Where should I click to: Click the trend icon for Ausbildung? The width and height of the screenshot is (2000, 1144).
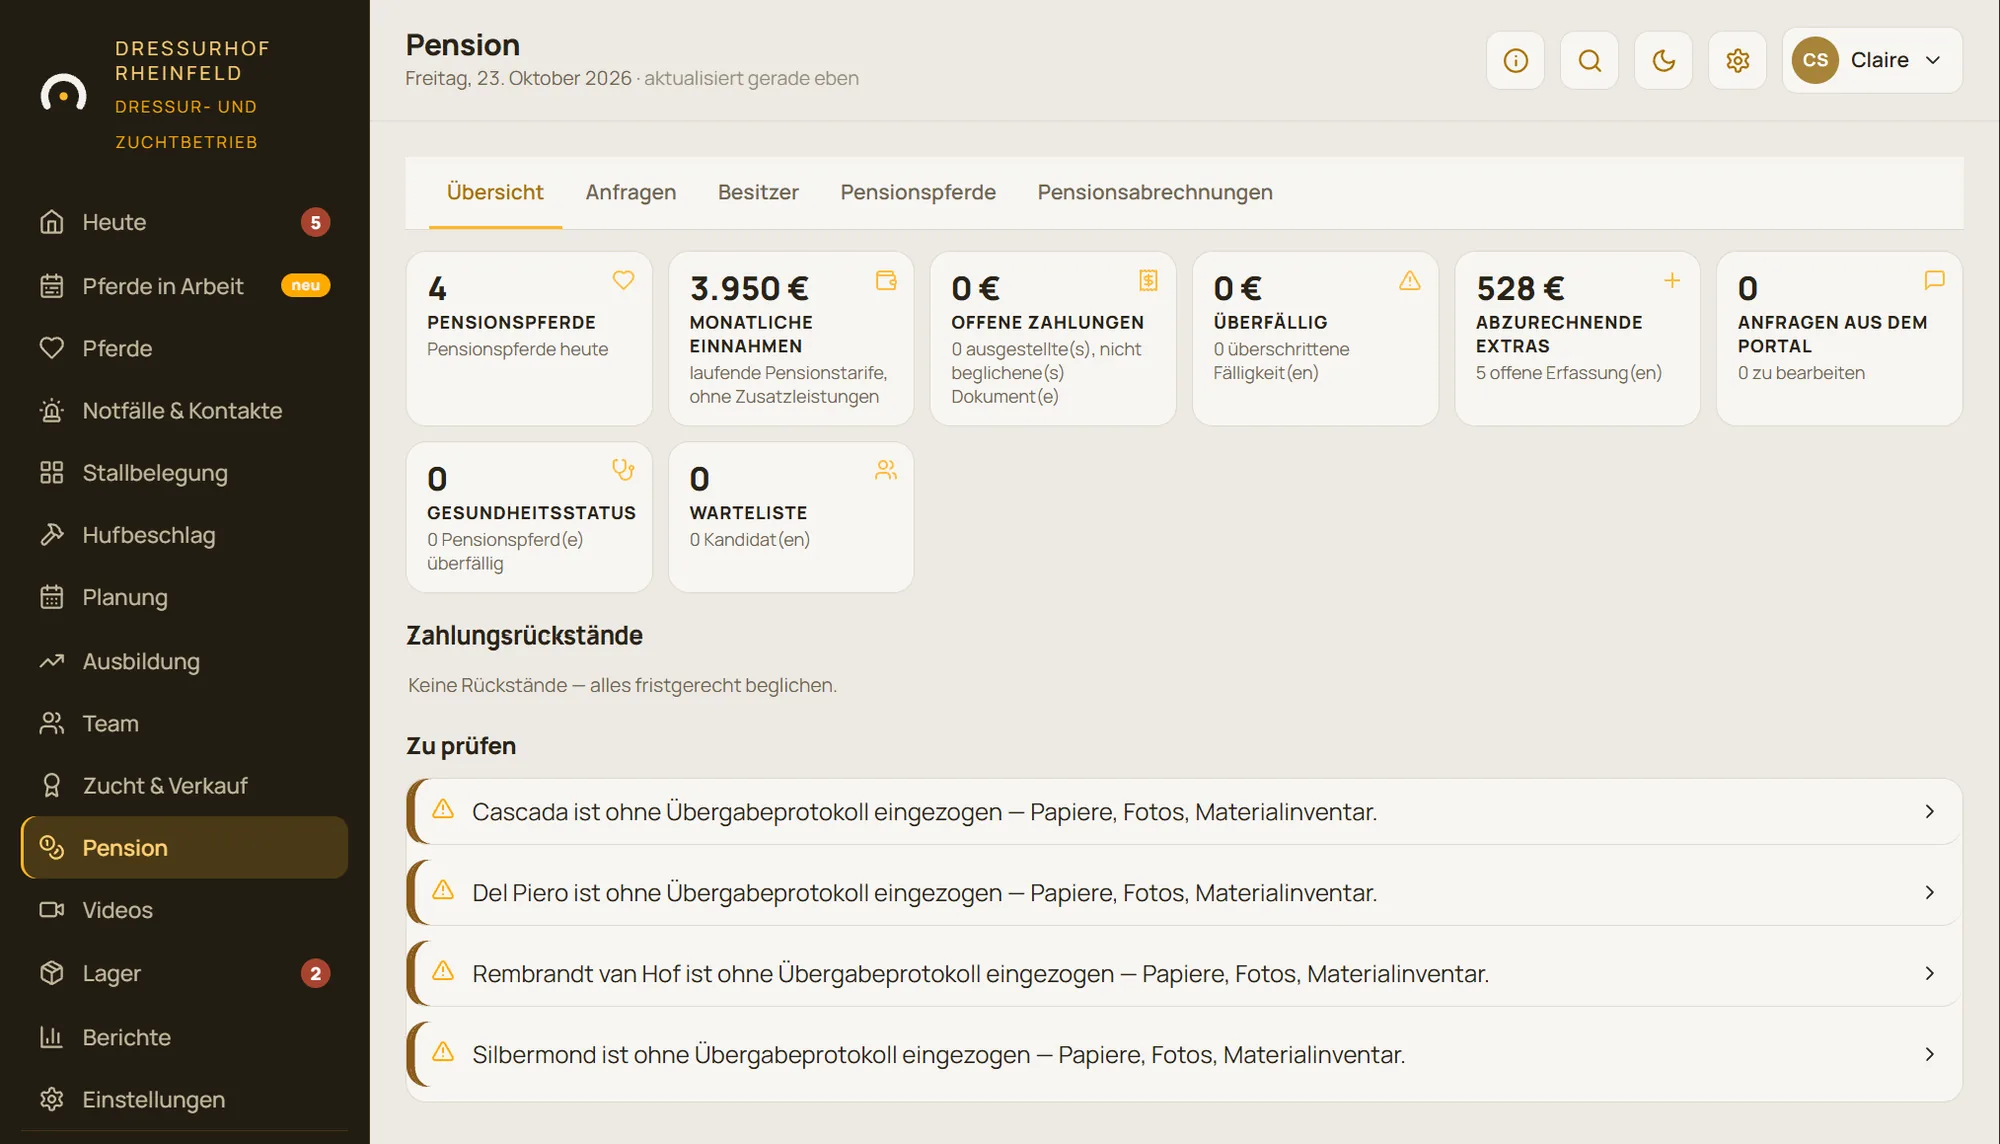click(52, 661)
